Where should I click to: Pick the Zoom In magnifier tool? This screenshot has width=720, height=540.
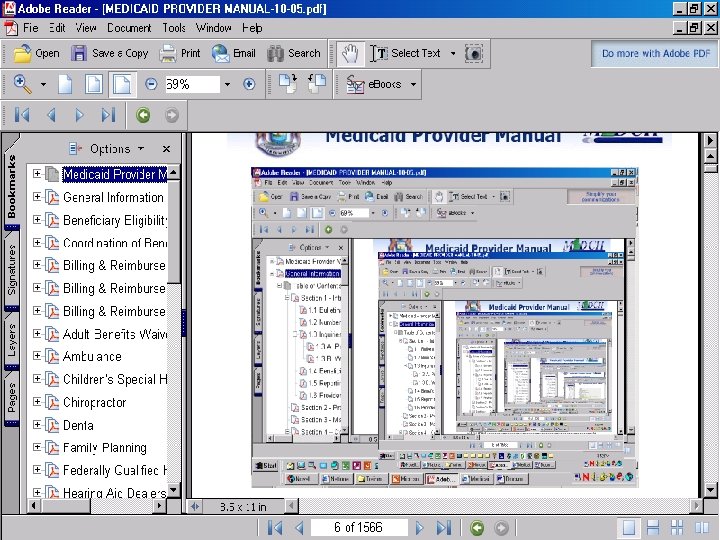(22, 84)
